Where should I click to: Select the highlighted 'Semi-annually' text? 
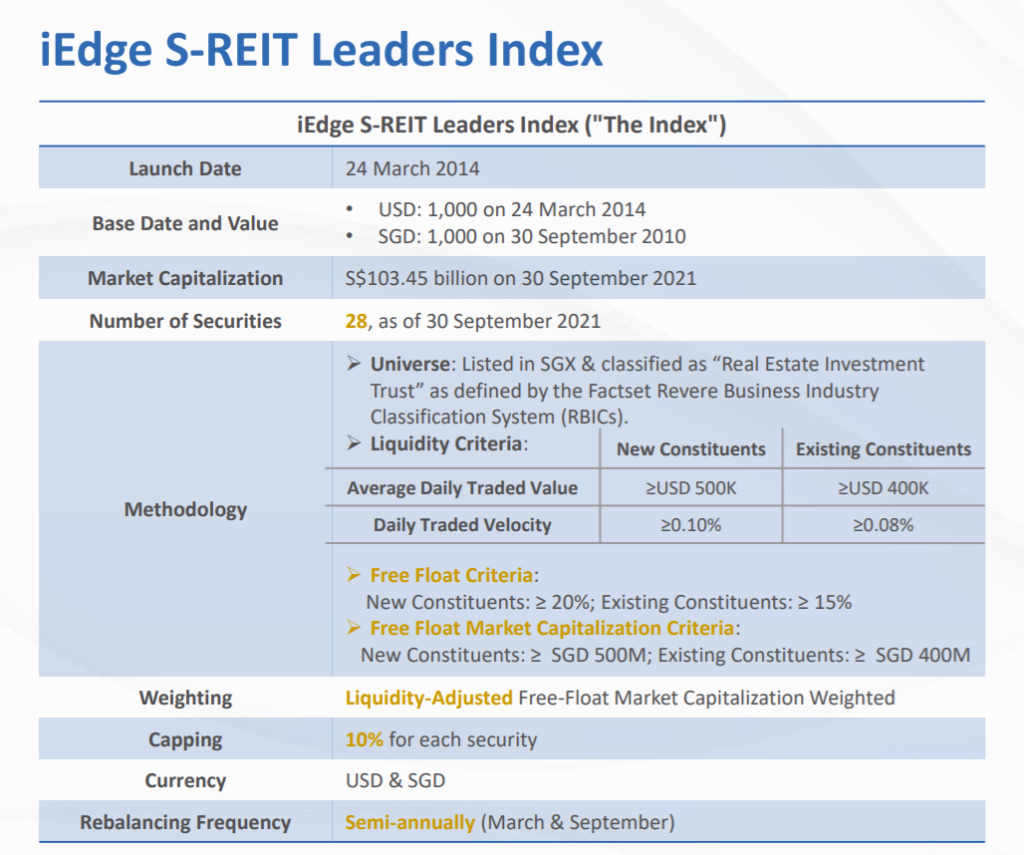click(409, 822)
